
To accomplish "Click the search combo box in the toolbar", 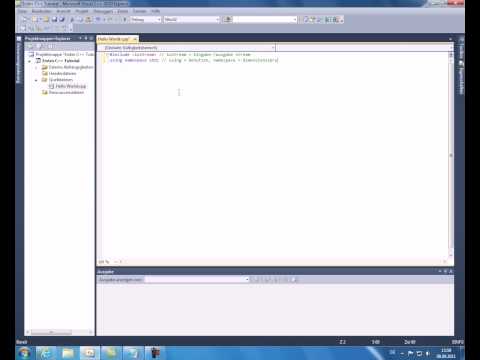I will coord(265,20).
